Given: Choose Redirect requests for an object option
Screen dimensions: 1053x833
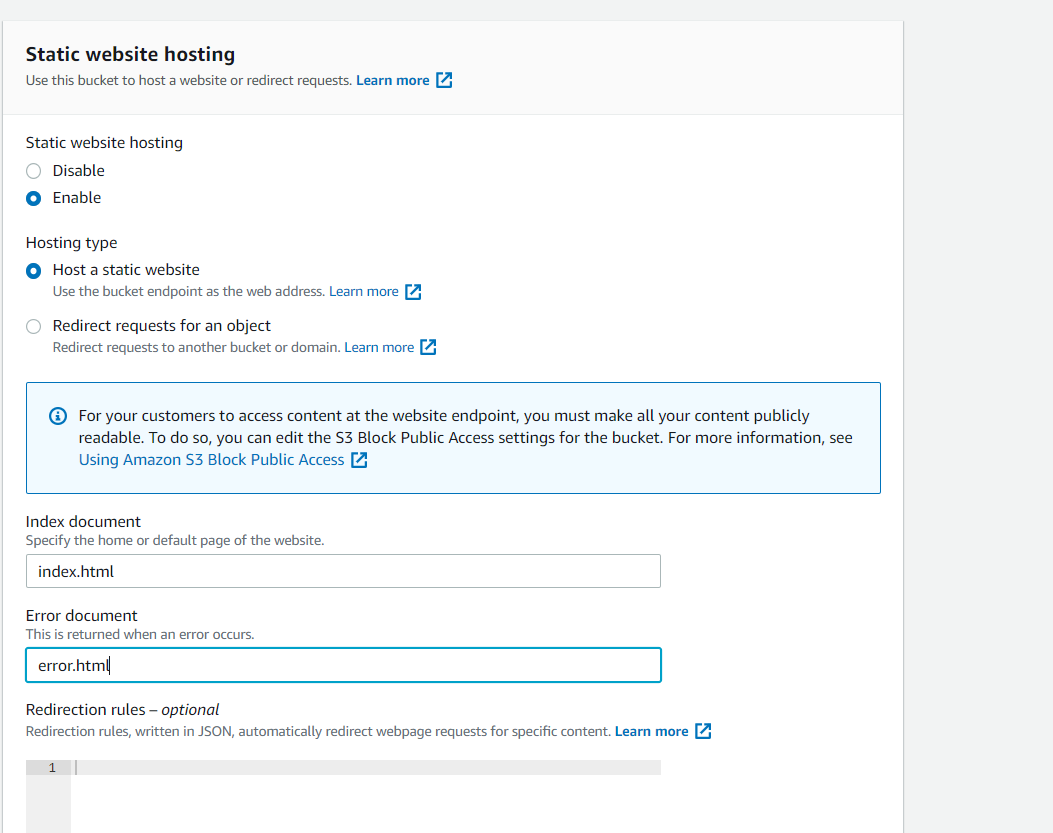Looking at the screenshot, I should [x=34, y=326].
